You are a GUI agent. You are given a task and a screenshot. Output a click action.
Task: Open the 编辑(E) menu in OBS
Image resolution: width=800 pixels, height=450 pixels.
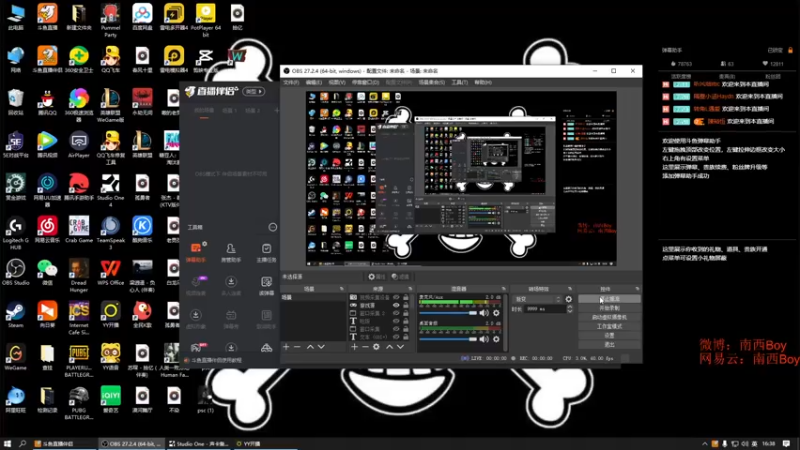tap(314, 82)
